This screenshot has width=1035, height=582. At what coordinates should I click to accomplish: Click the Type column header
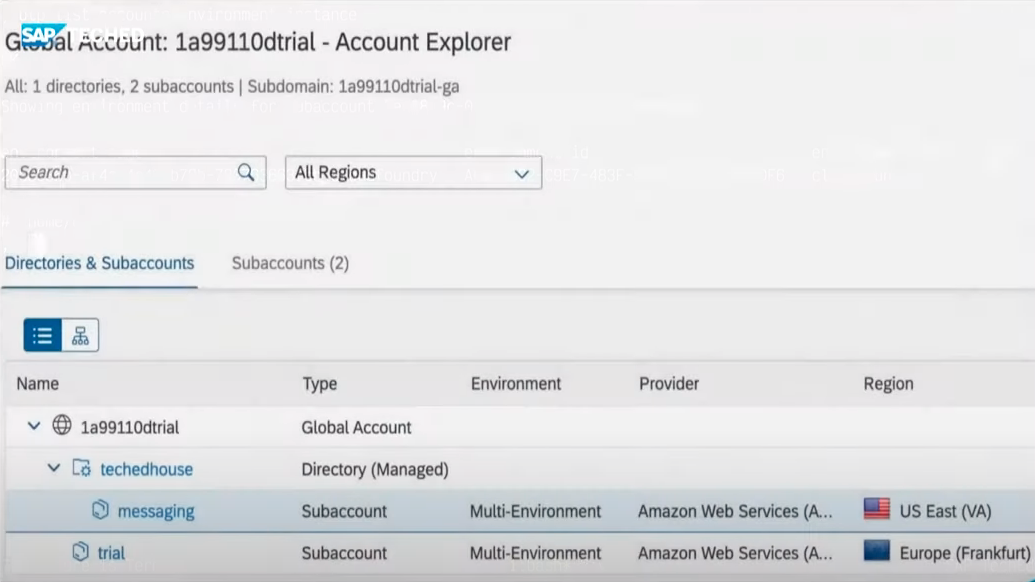320,384
